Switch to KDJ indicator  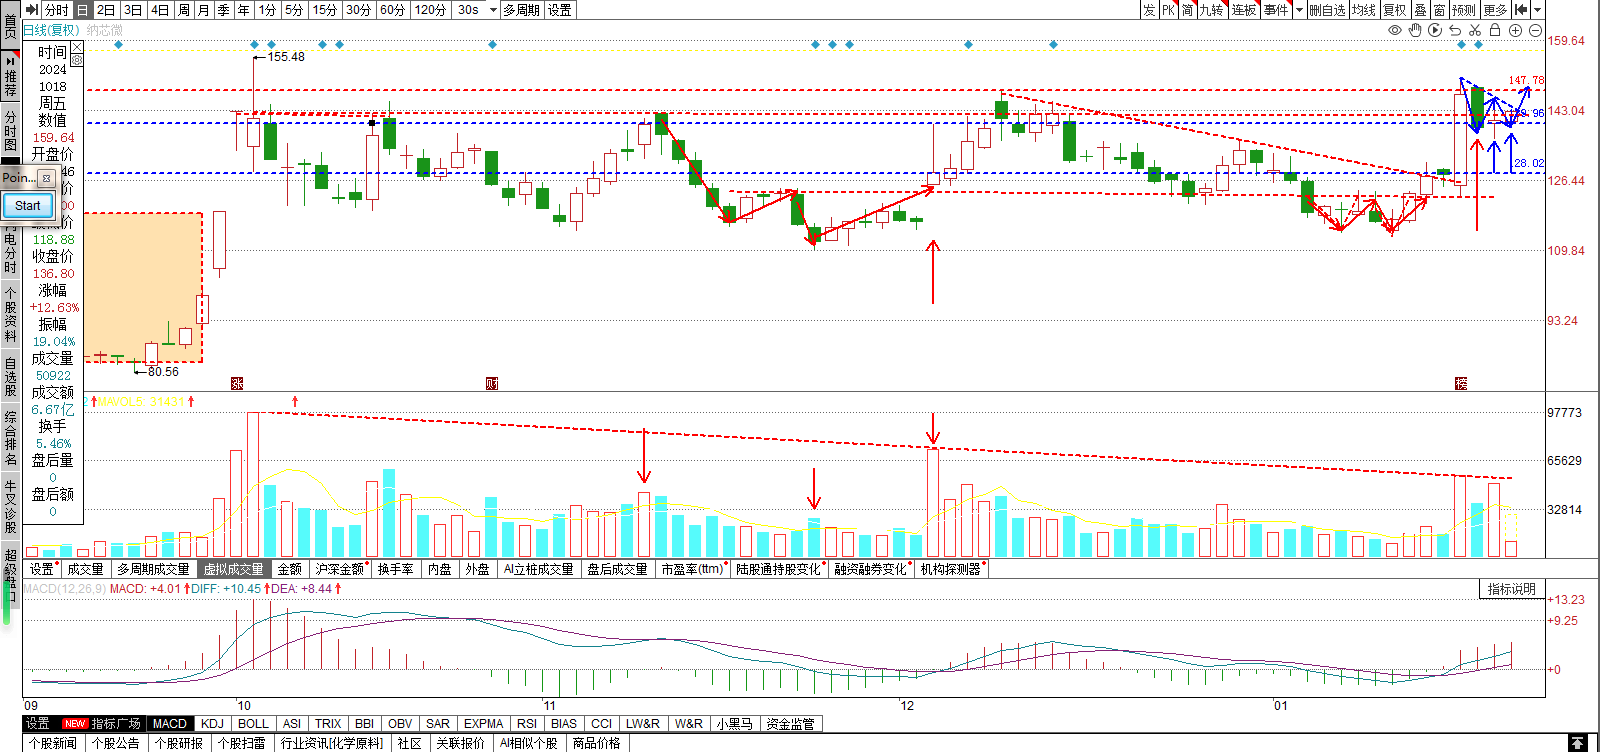coord(212,723)
